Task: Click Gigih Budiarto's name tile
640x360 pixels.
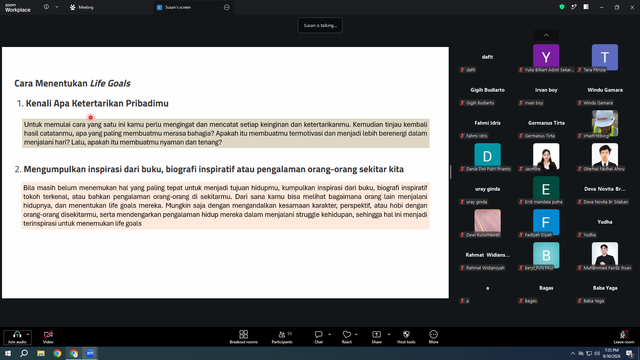Action: [x=487, y=90]
